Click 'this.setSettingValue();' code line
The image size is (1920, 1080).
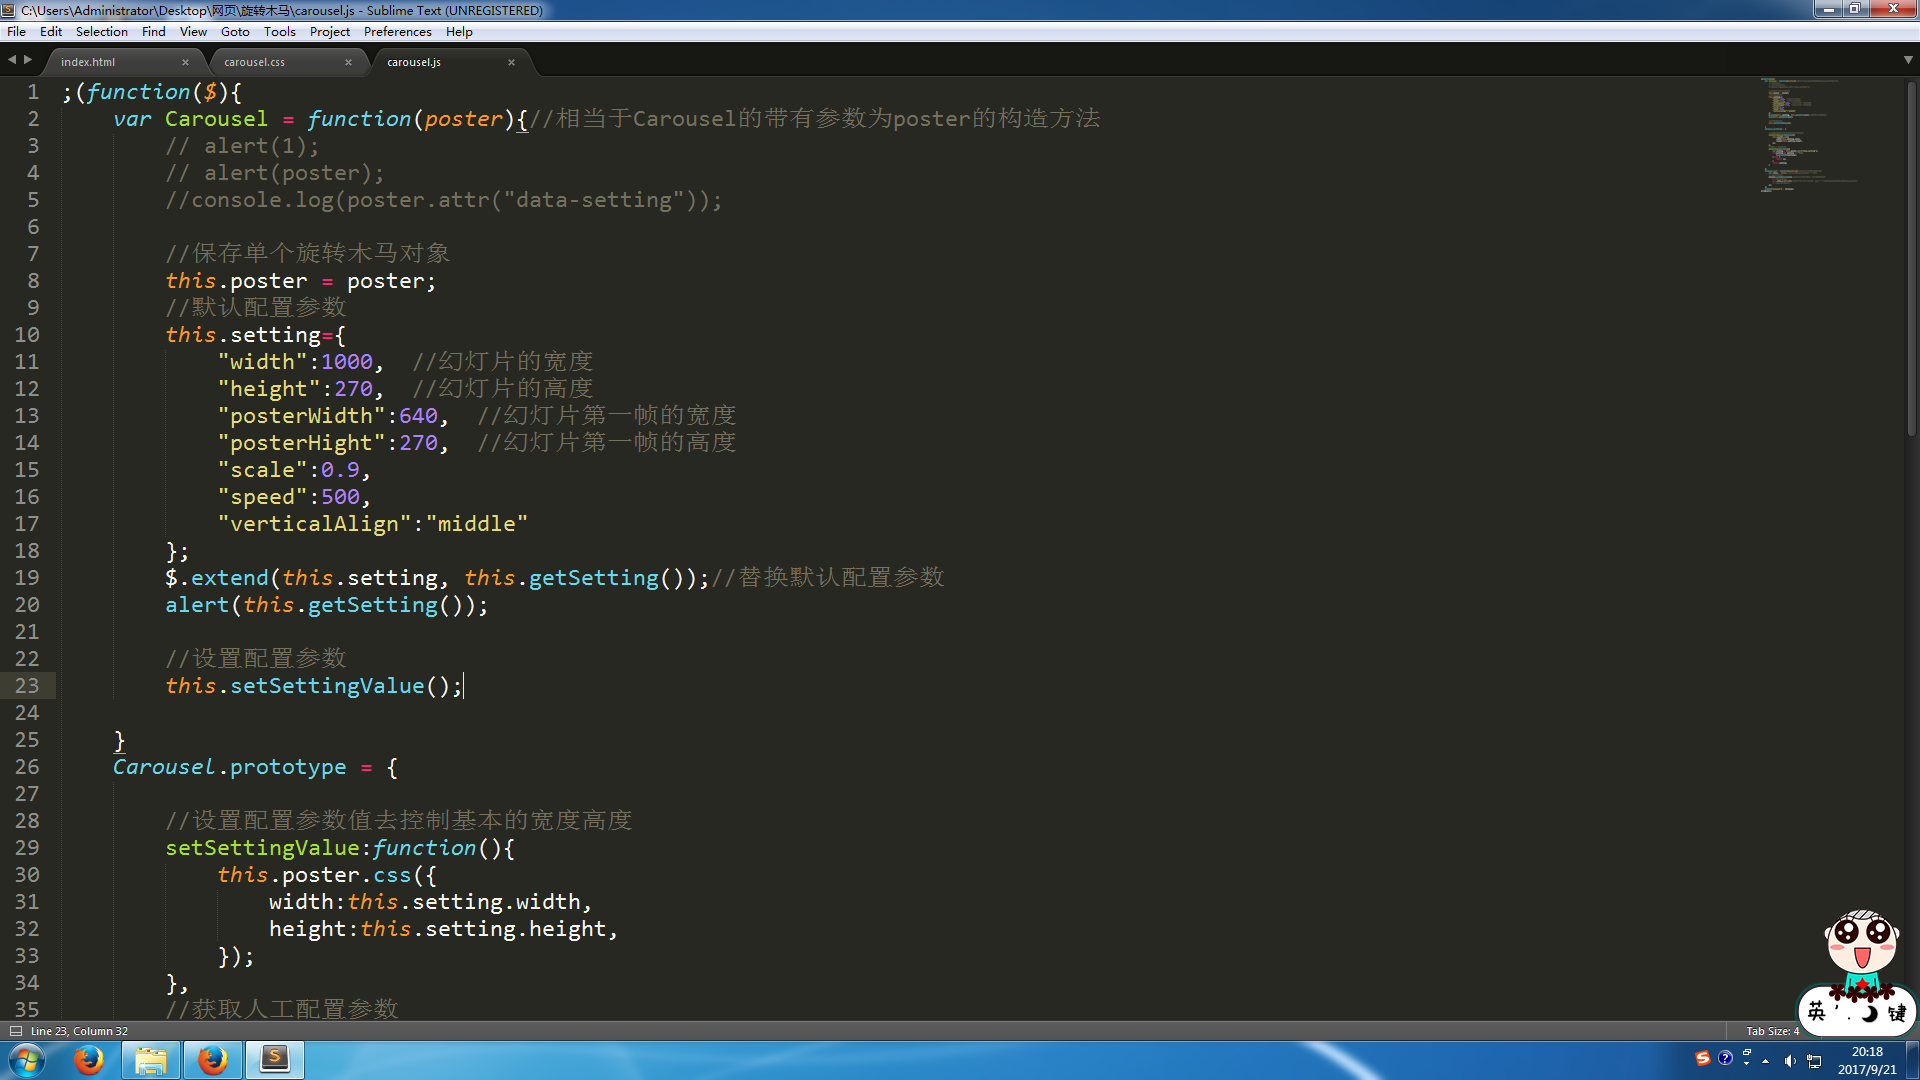tap(314, 686)
